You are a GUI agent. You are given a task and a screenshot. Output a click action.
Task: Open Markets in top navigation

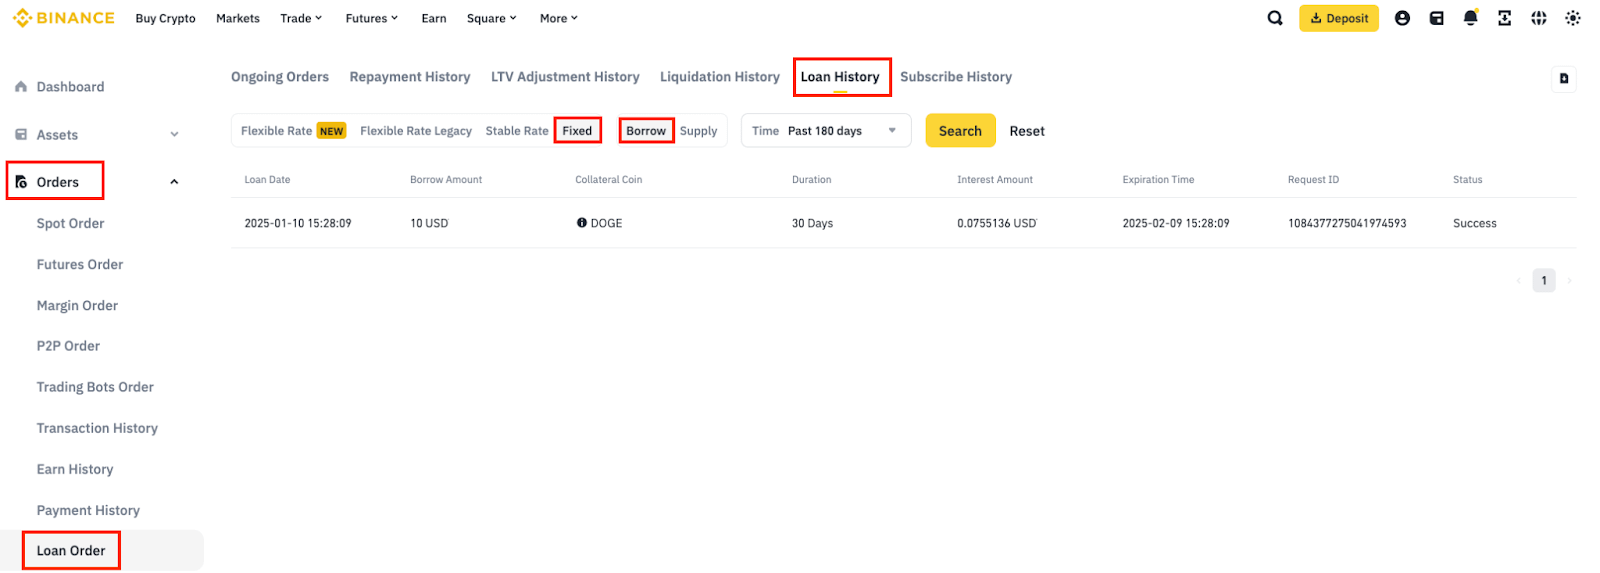click(238, 18)
